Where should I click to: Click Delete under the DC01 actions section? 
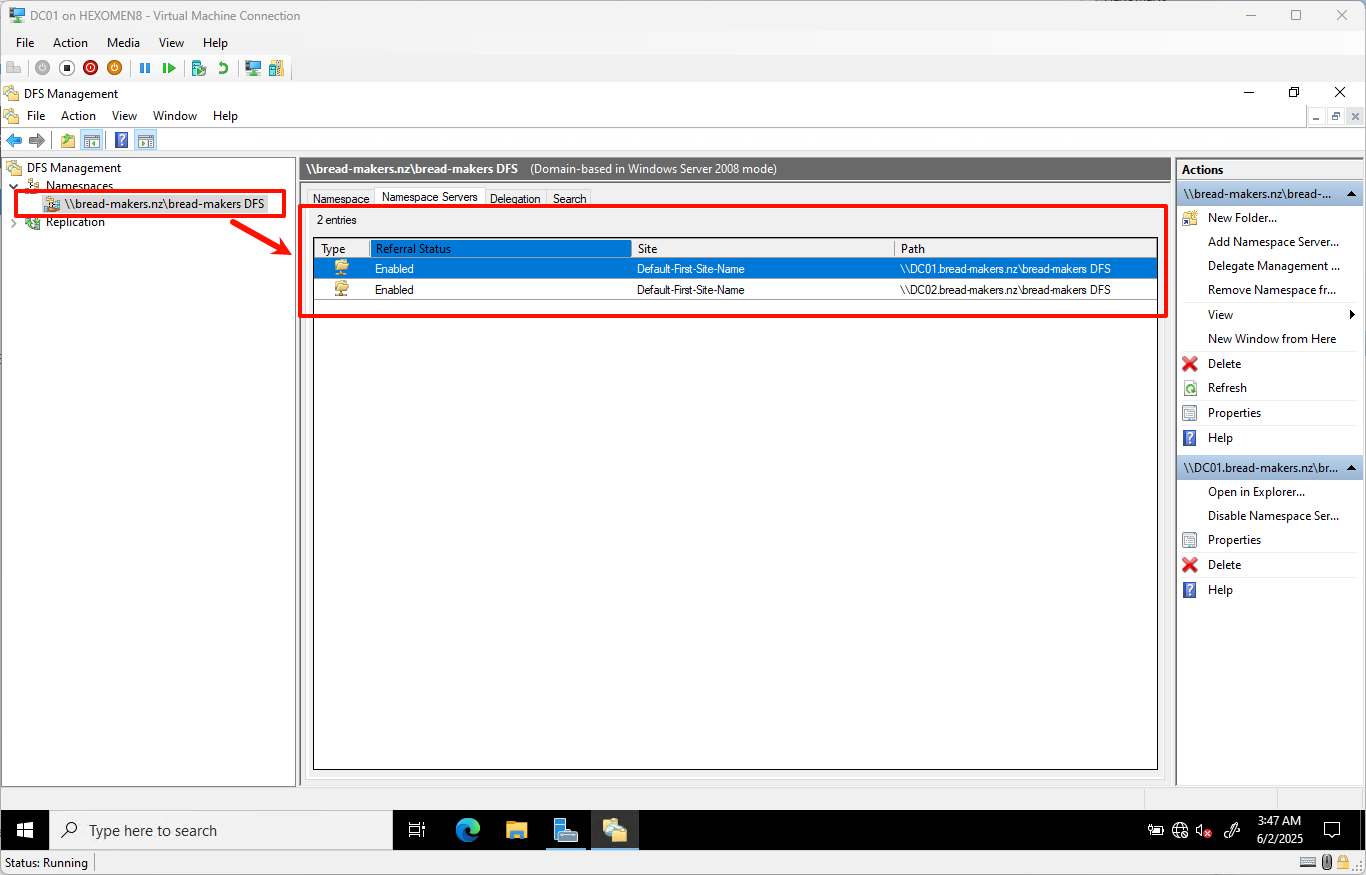[1224, 565]
